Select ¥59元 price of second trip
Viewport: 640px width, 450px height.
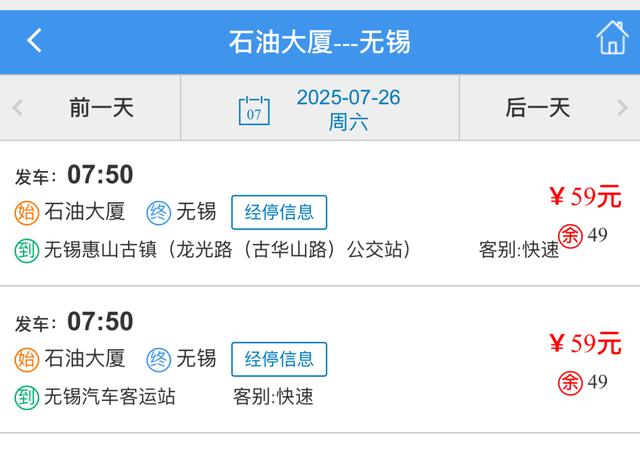[585, 343]
